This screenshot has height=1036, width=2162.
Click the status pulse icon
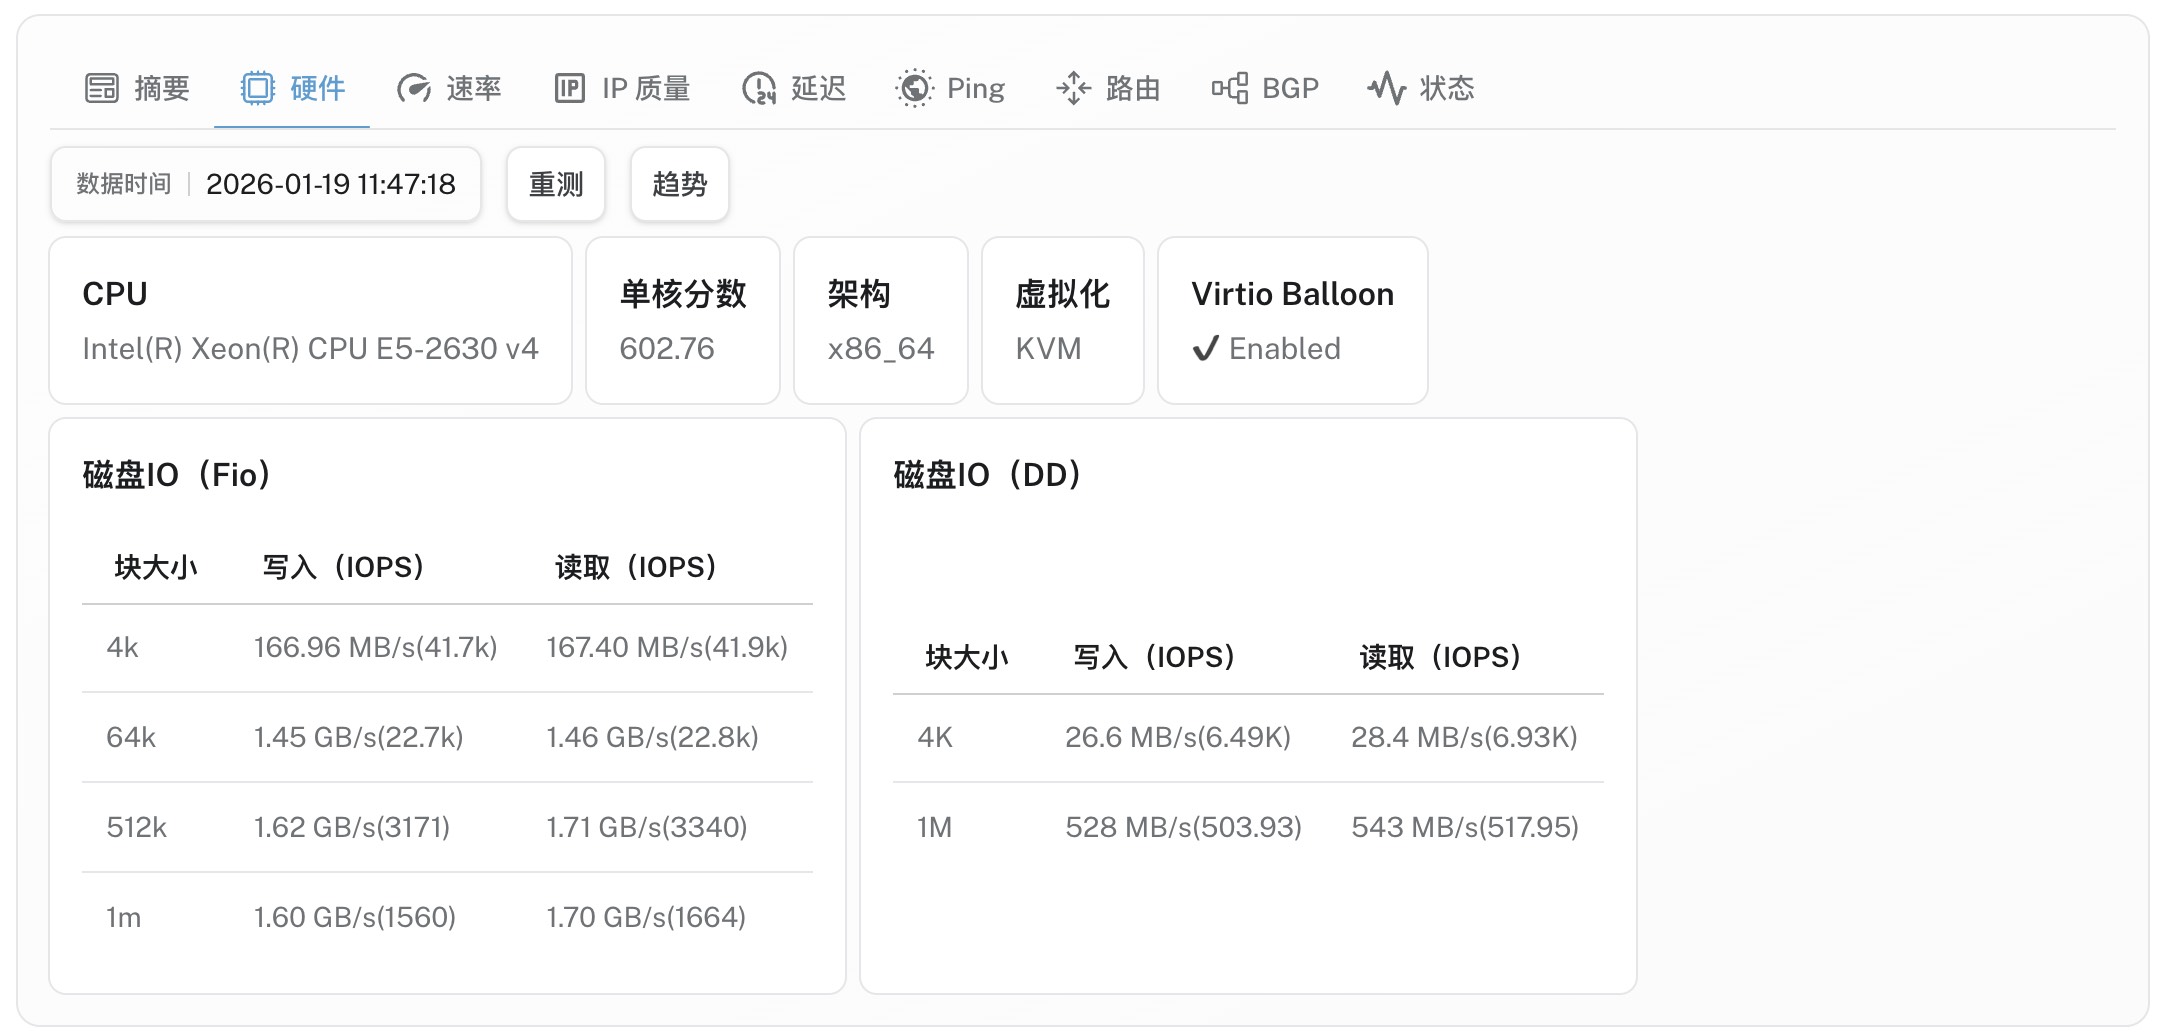[x=1387, y=89]
